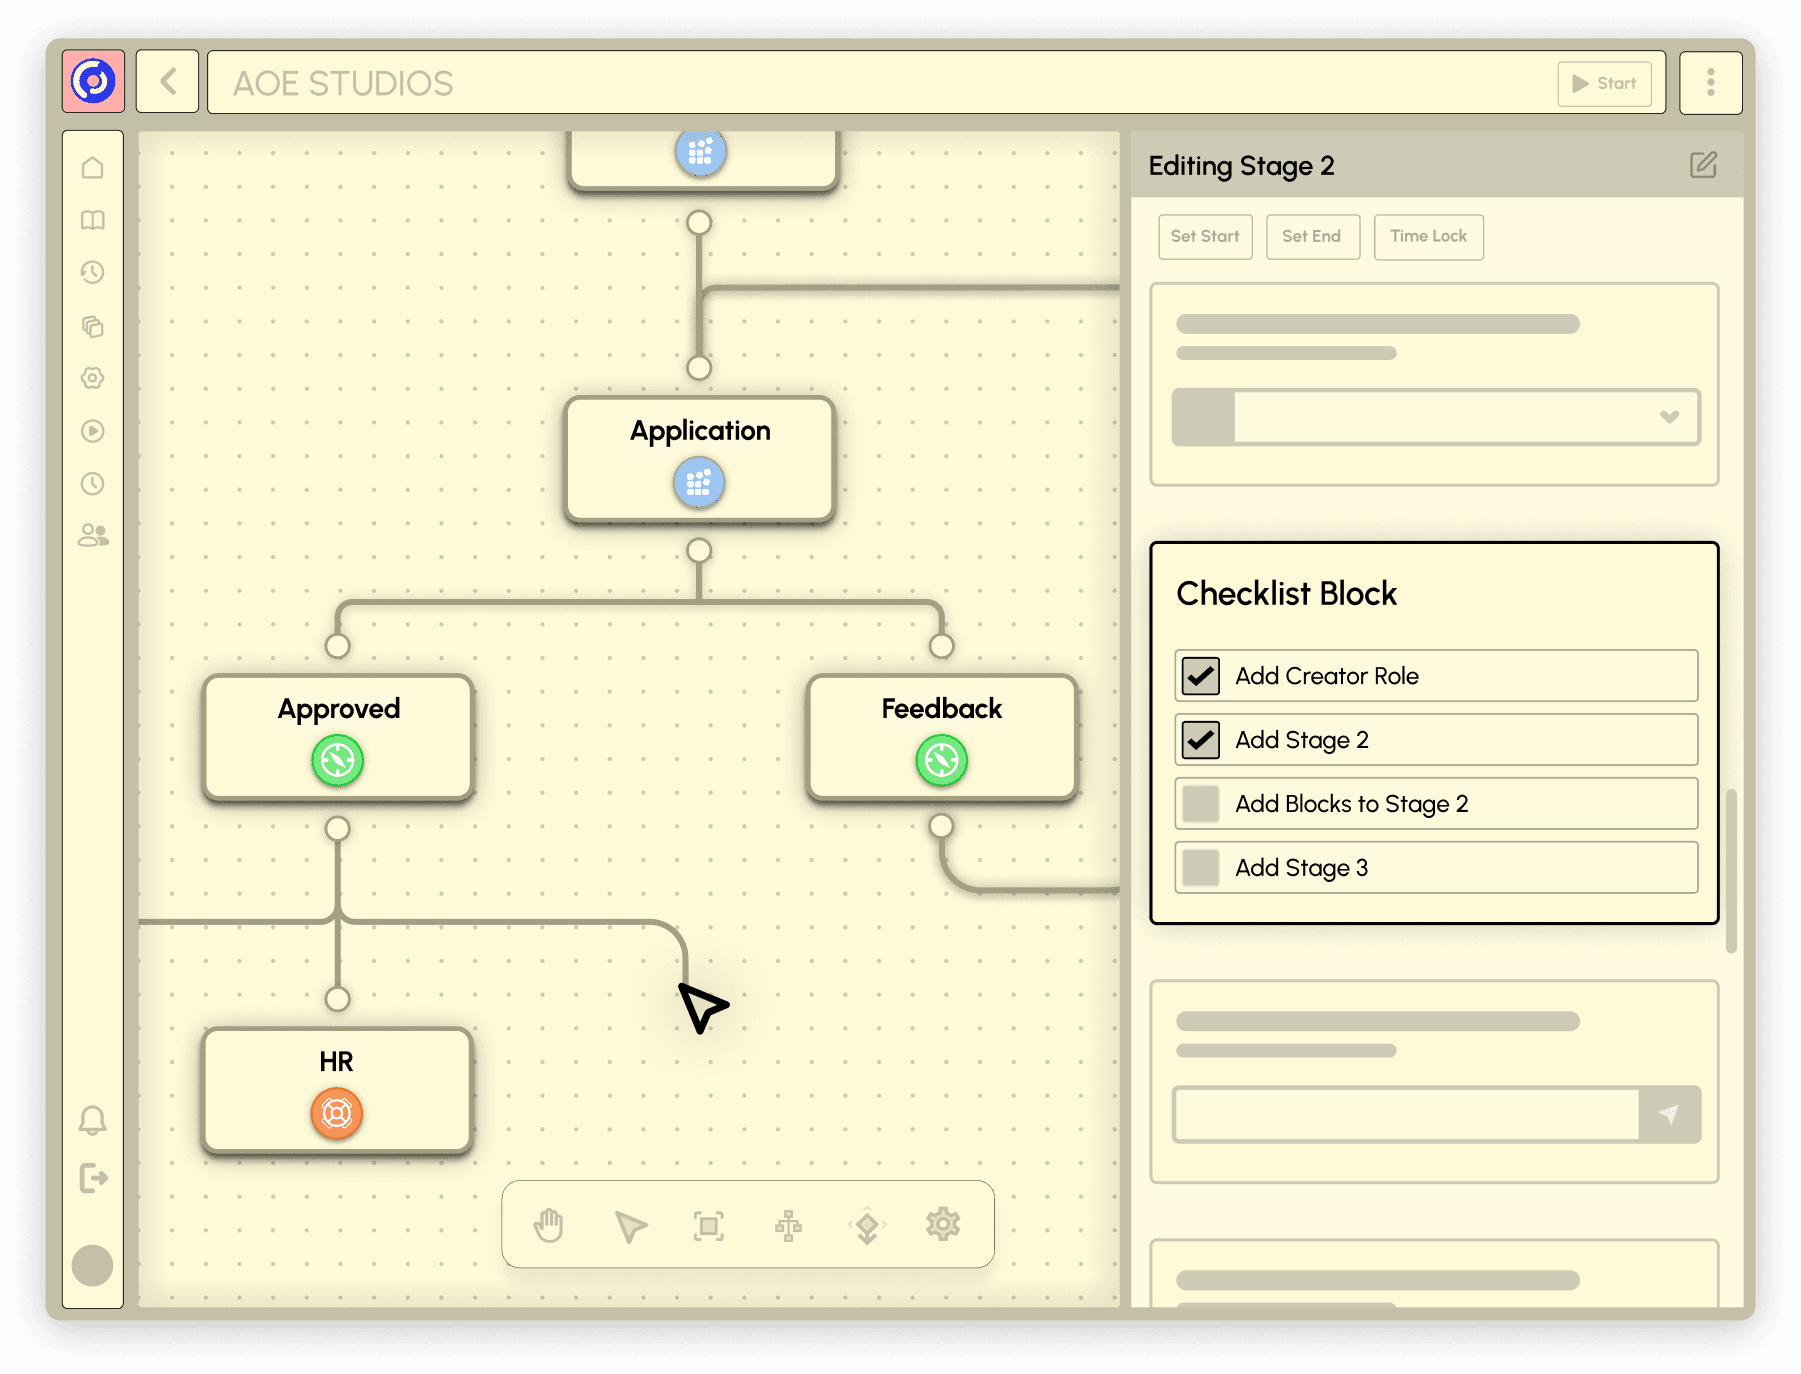Open the three-dot overflow menu

[x=1710, y=82]
